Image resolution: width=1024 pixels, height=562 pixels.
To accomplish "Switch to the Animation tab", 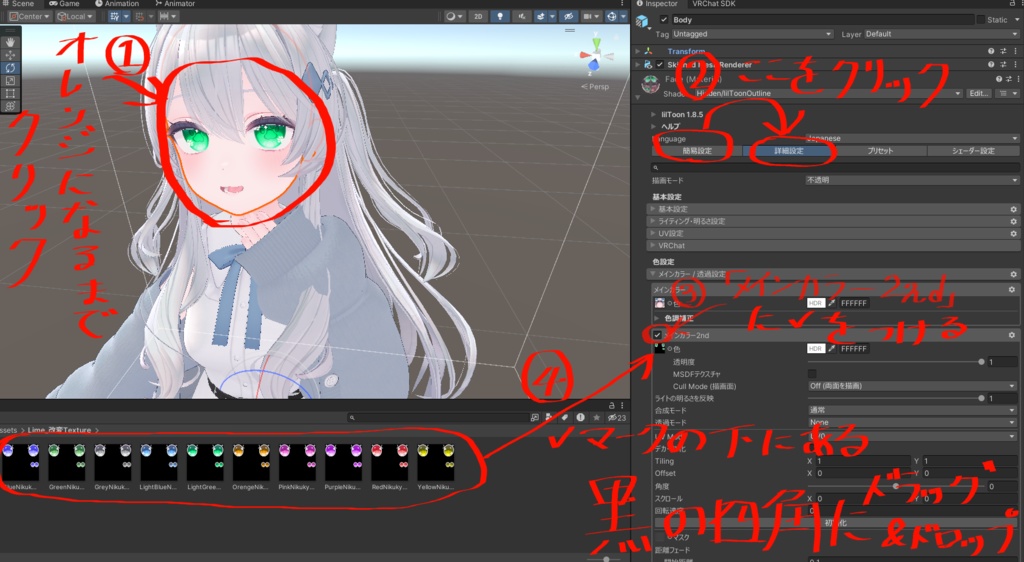I will [x=118, y=4].
